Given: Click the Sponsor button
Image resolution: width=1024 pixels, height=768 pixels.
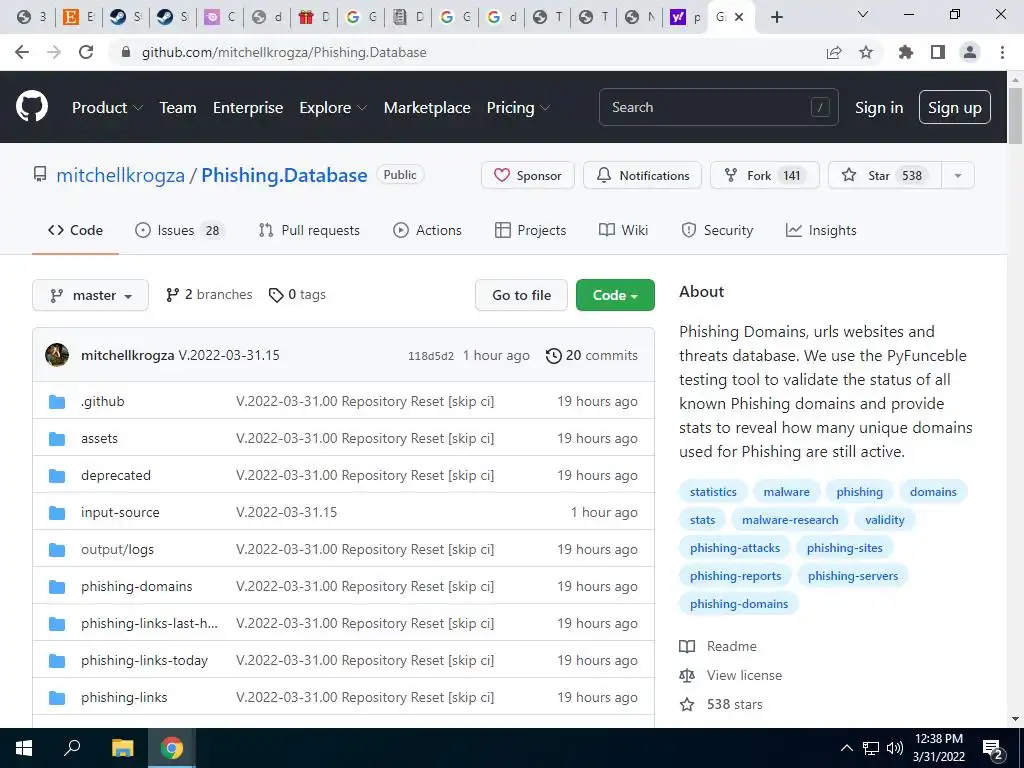Looking at the screenshot, I should [528, 175].
